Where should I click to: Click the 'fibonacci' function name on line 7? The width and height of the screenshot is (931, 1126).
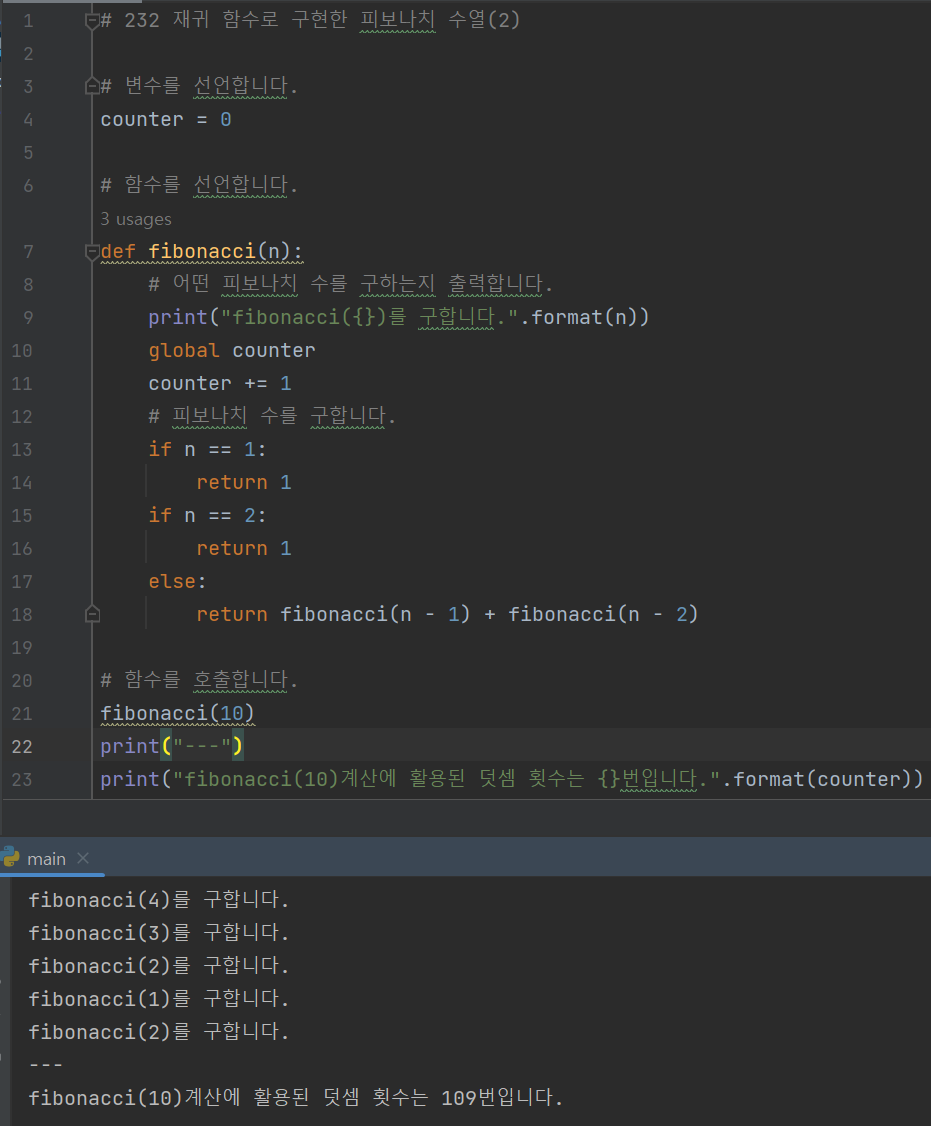pyautogui.click(x=202, y=251)
